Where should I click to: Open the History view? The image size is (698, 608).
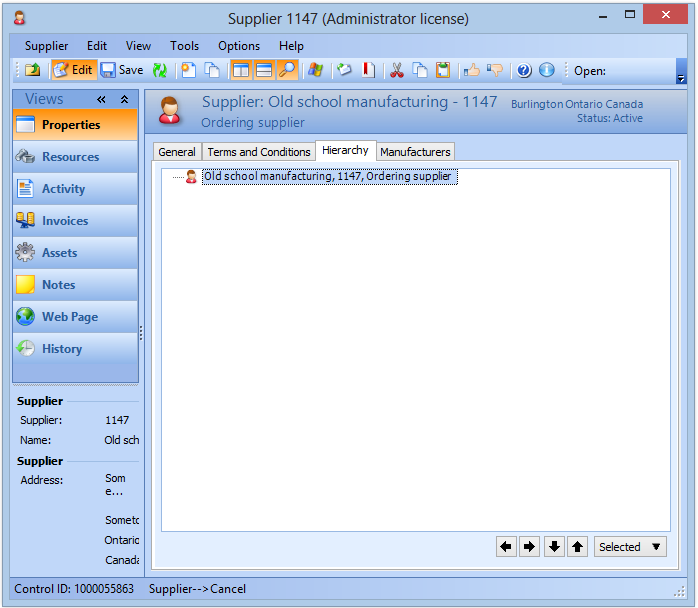(x=75, y=349)
